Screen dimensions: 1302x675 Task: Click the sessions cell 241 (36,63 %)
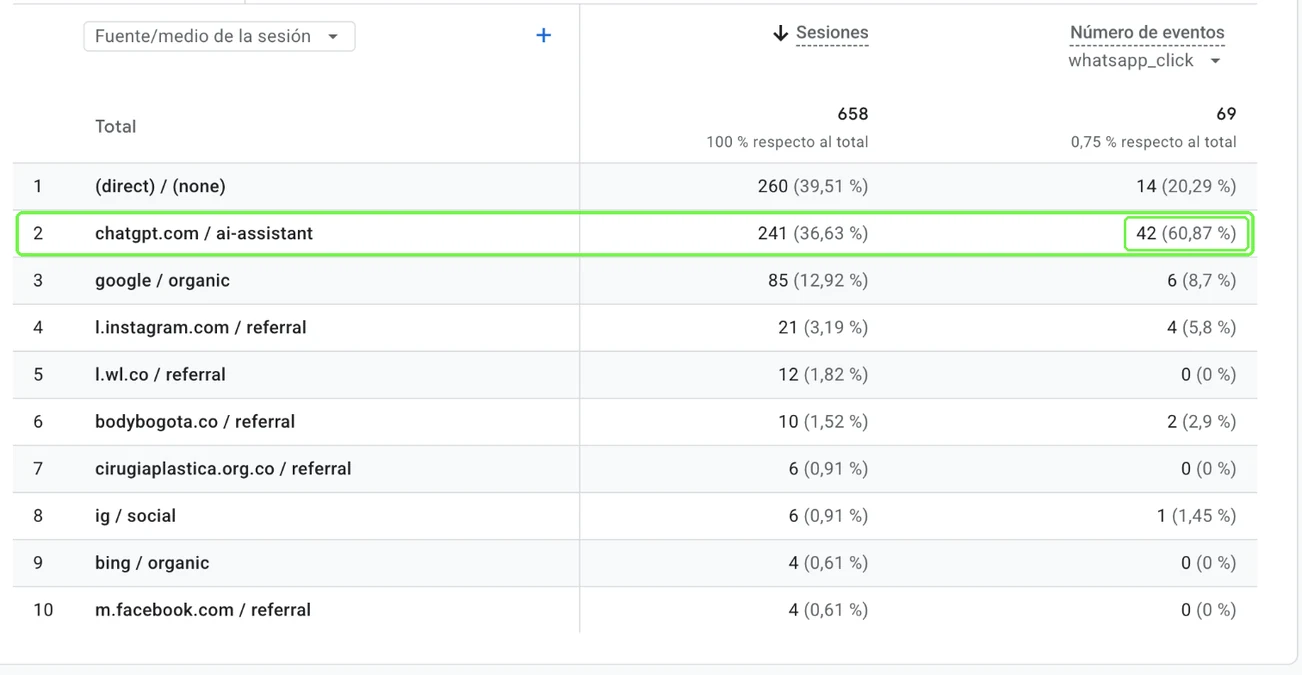(x=813, y=233)
